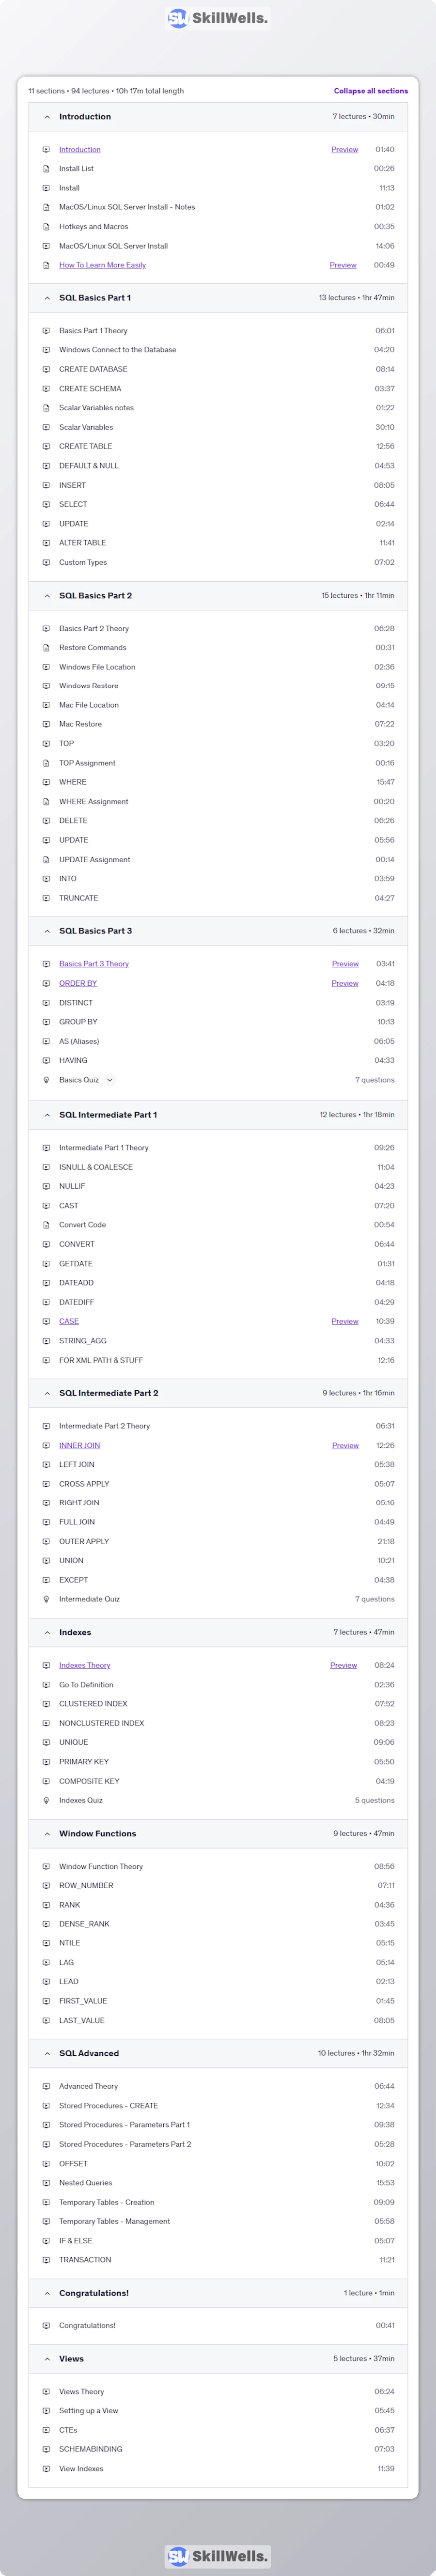Preview the How To Learn More Easily lecture
The height and width of the screenshot is (2576, 436).
[x=343, y=265]
